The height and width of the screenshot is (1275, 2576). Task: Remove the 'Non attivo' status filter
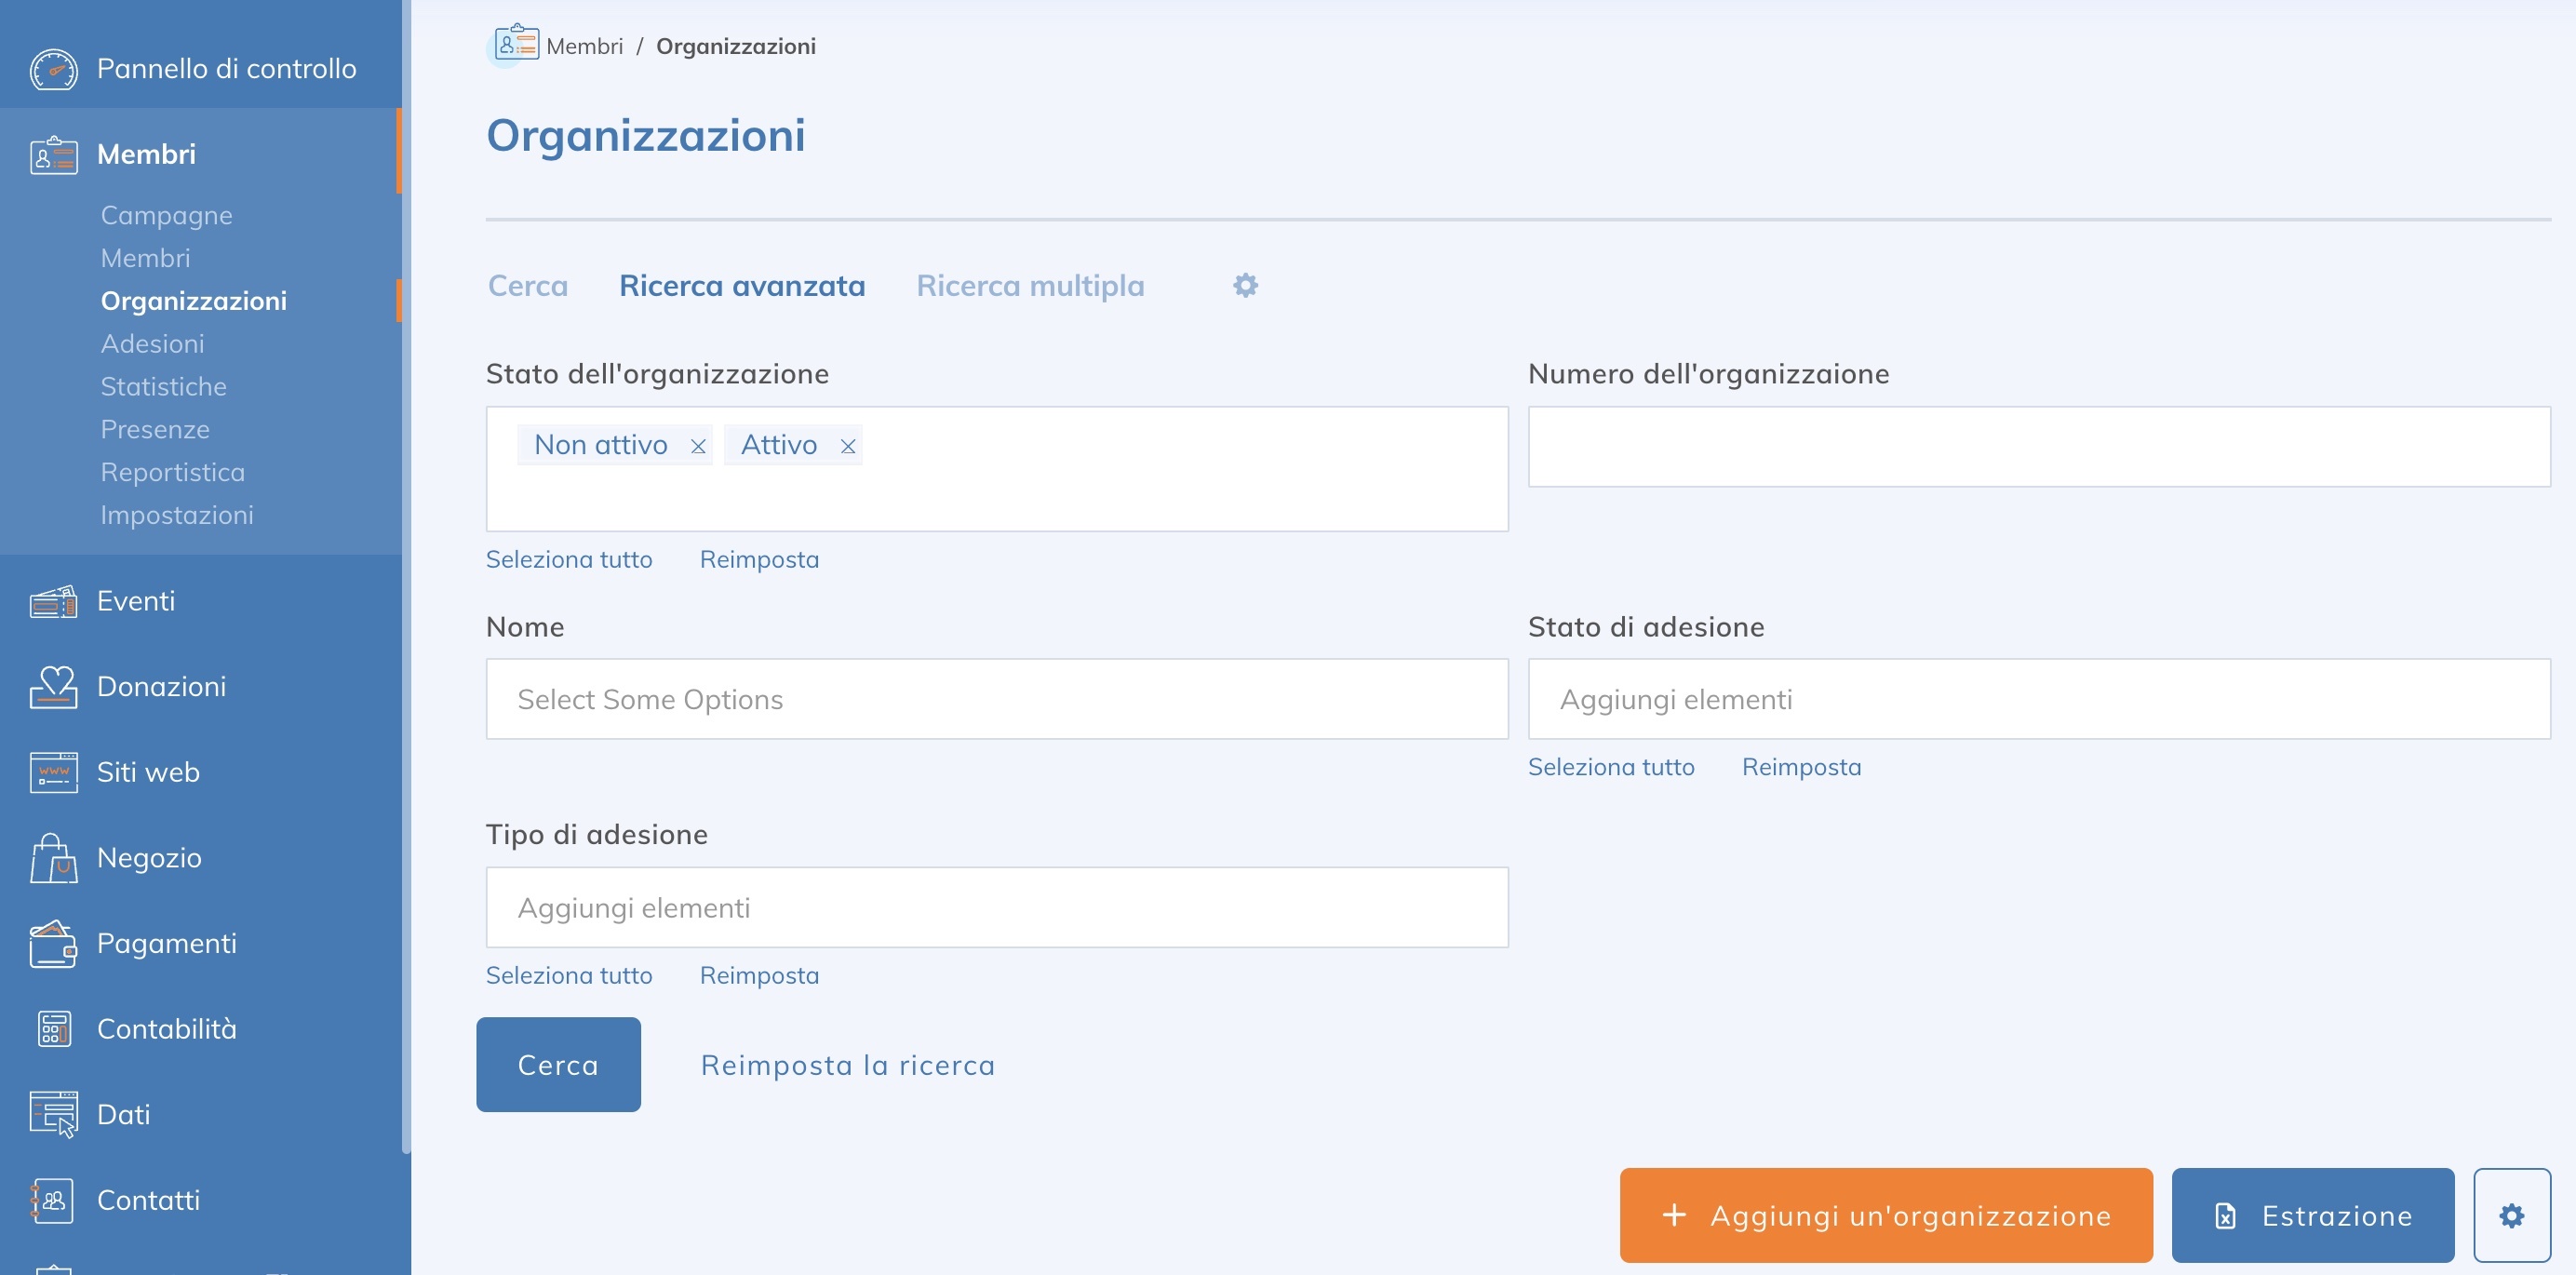698,446
